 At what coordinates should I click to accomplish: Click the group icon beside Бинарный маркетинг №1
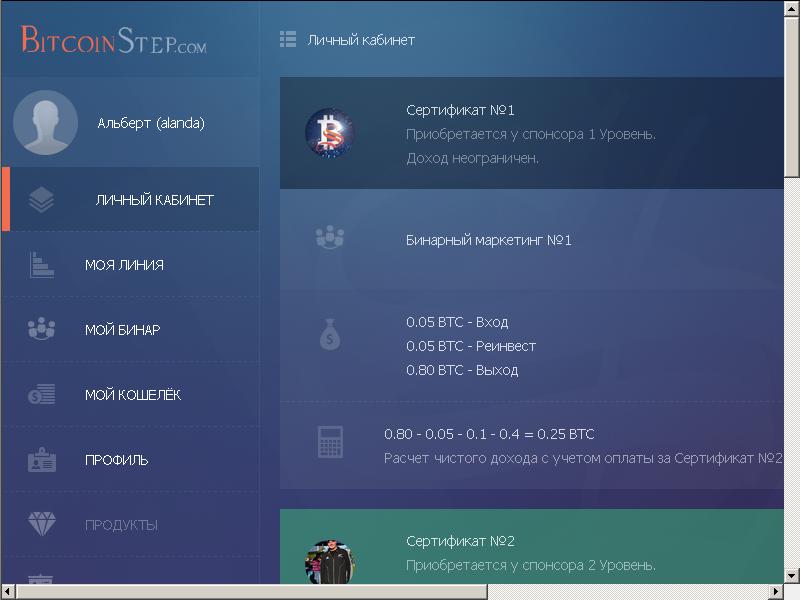tap(330, 237)
